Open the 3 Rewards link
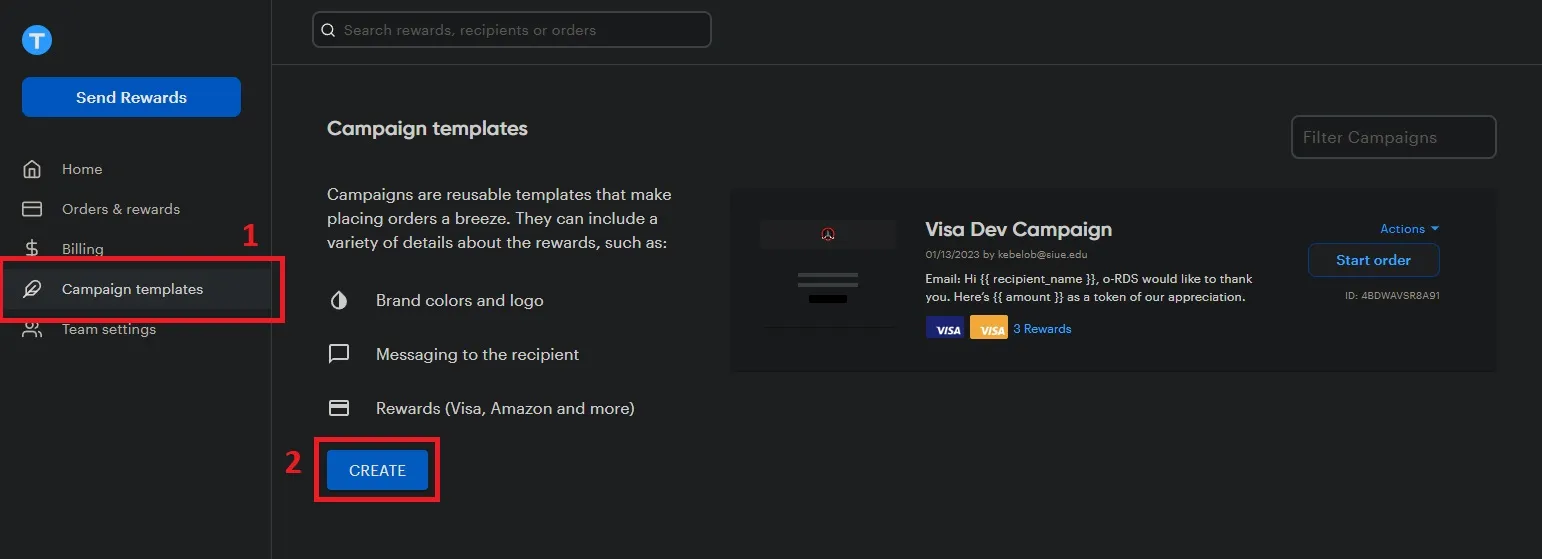Viewport: 1542px width, 559px height. click(x=1042, y=329)
